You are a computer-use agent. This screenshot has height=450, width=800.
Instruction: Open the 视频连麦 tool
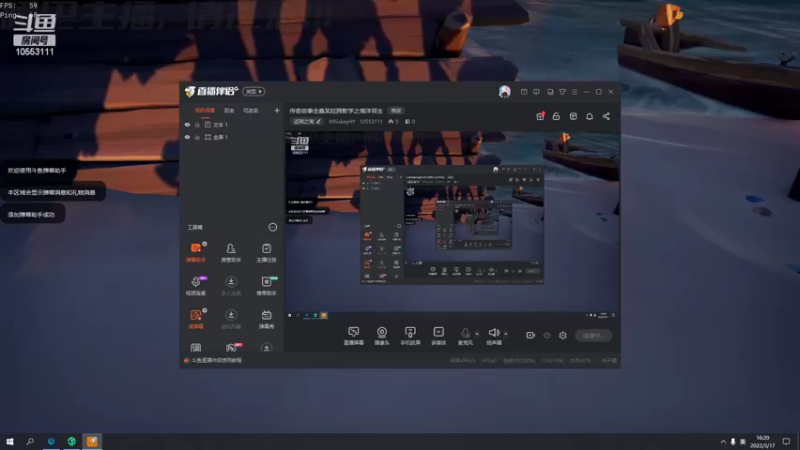coord(196,286)
